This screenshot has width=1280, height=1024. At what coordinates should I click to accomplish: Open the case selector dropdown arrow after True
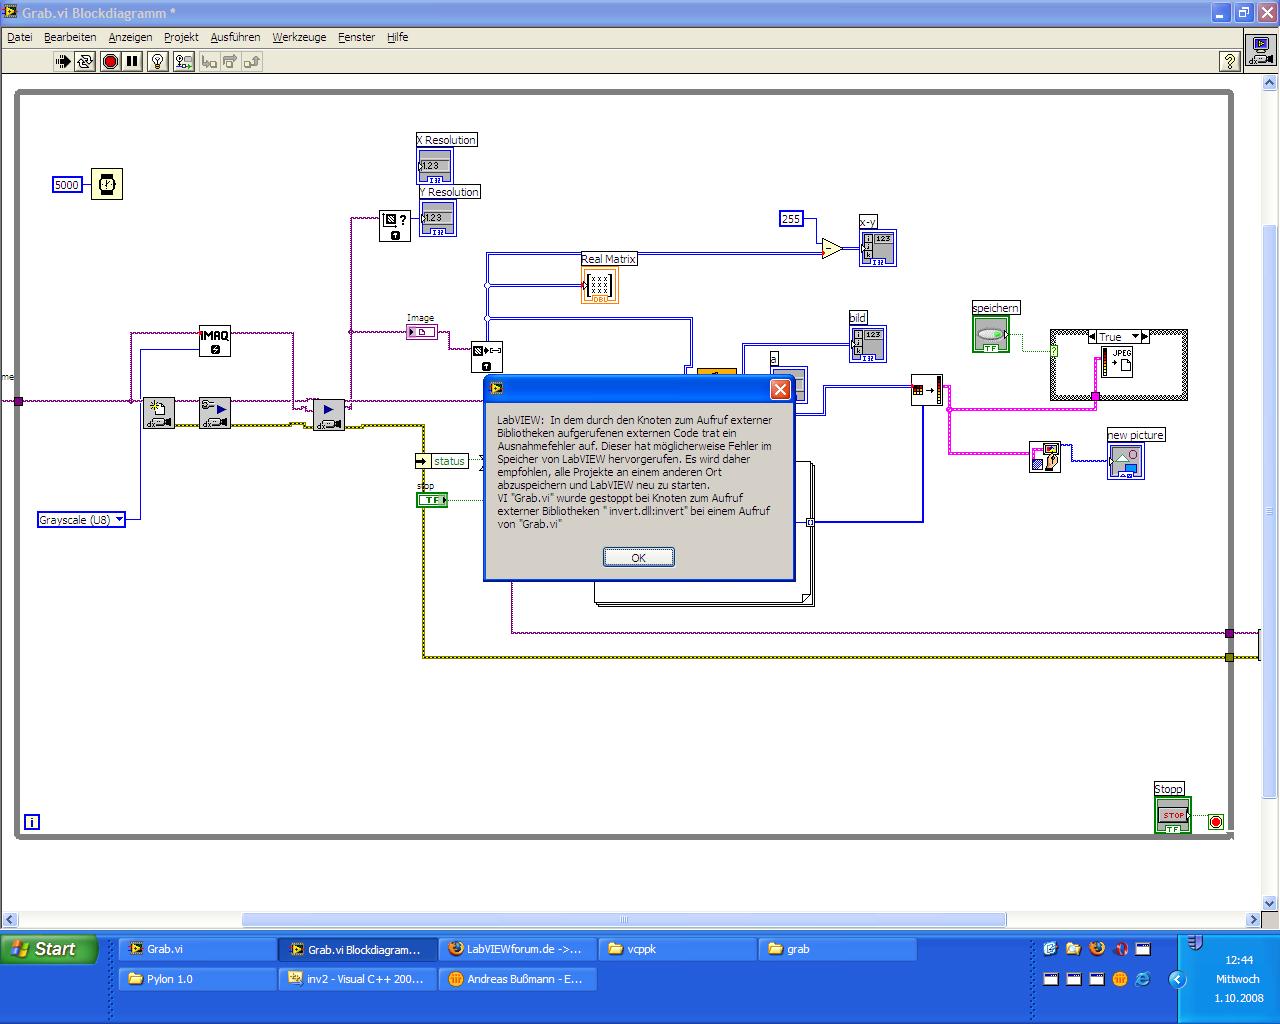click(x=1135, y=337)
